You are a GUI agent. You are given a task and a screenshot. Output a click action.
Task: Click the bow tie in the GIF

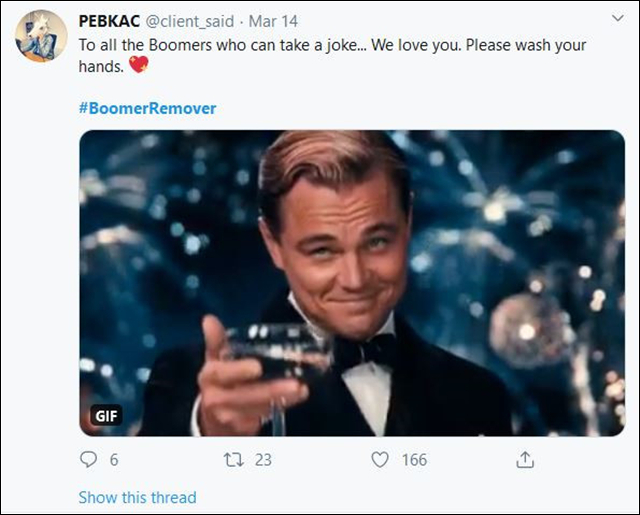click(x=361, y=352)
